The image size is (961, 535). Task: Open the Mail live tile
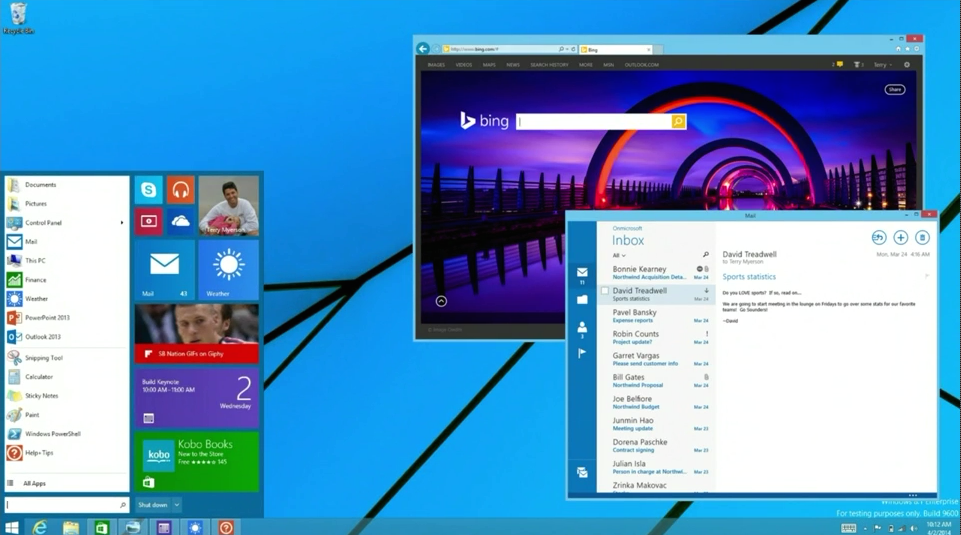pos(165,270)
